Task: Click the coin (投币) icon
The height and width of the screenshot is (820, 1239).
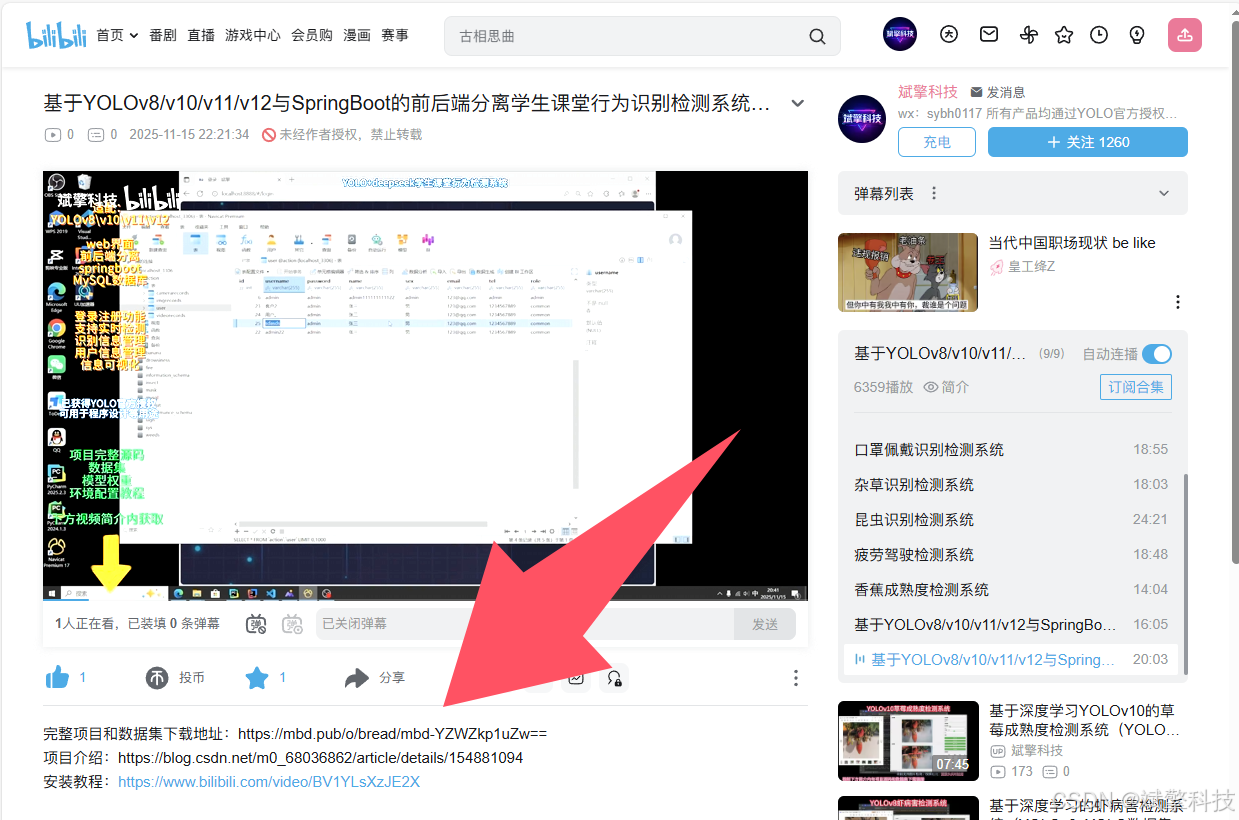Action: click(158, 678)
